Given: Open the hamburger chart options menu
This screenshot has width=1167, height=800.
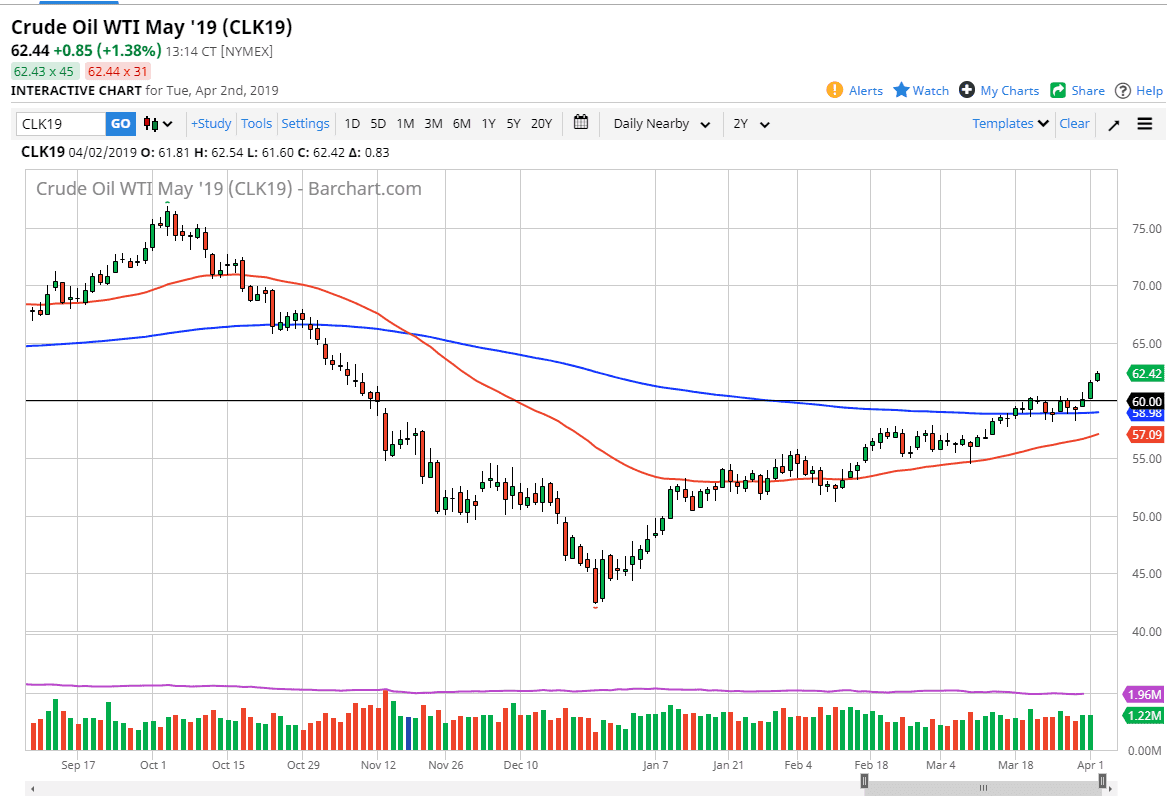Looking at the screenshot, I should click(1144, 124).
